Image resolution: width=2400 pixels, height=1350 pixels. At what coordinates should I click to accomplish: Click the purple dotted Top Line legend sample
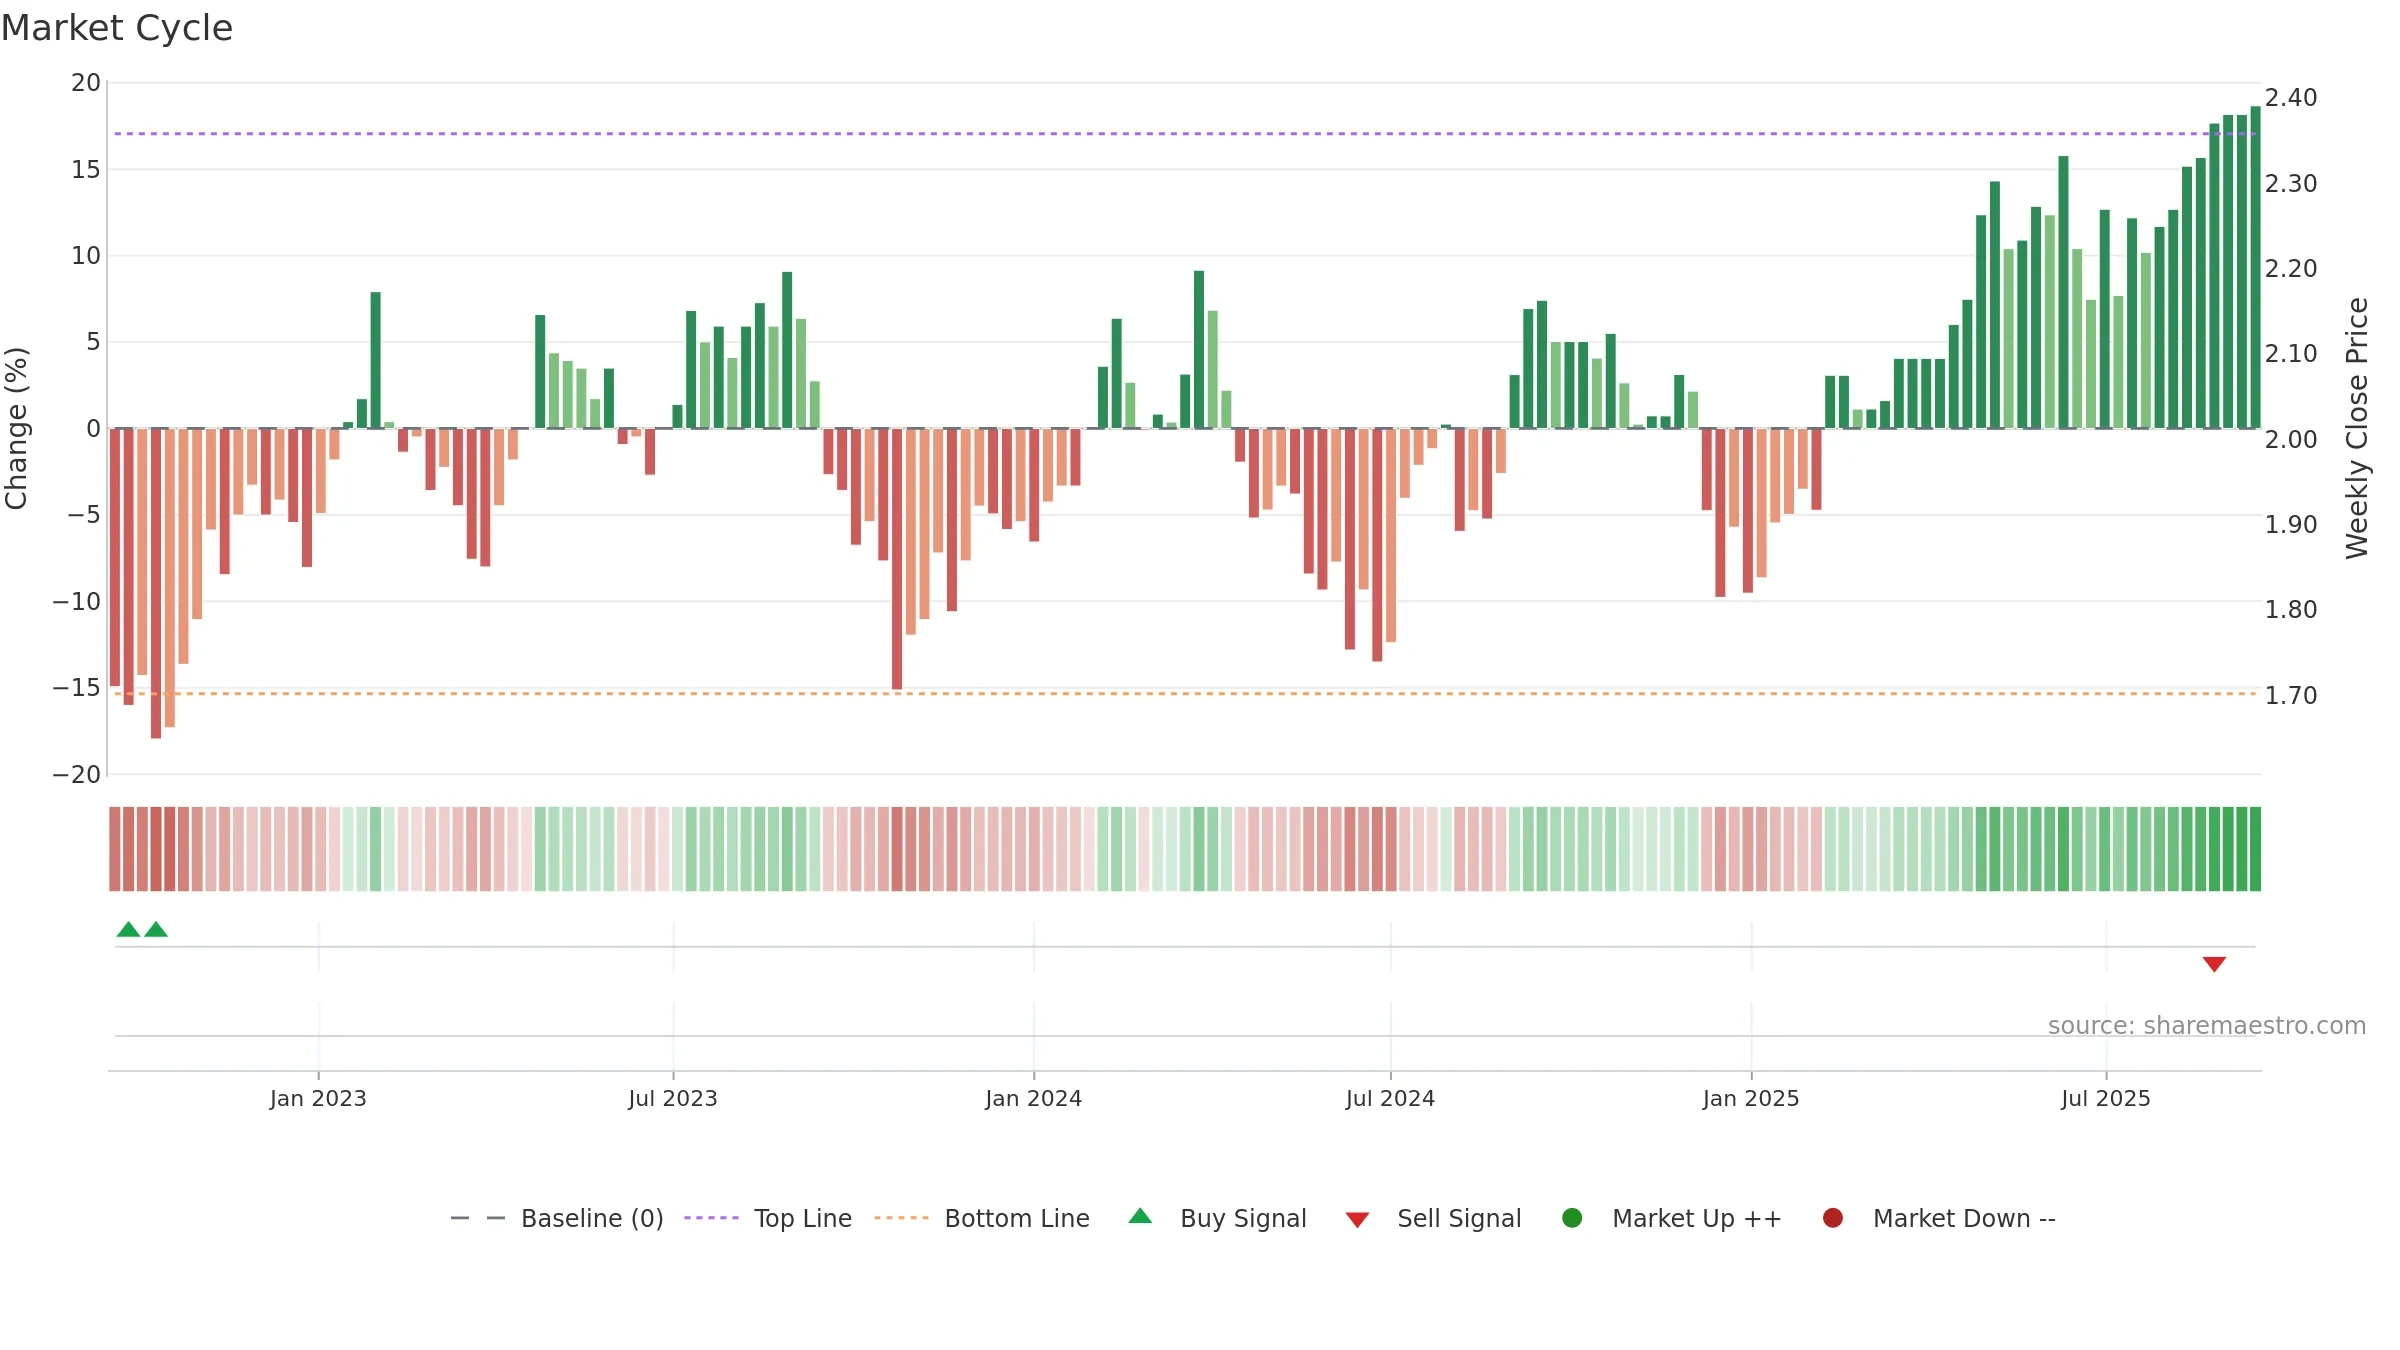(711, 1218)
